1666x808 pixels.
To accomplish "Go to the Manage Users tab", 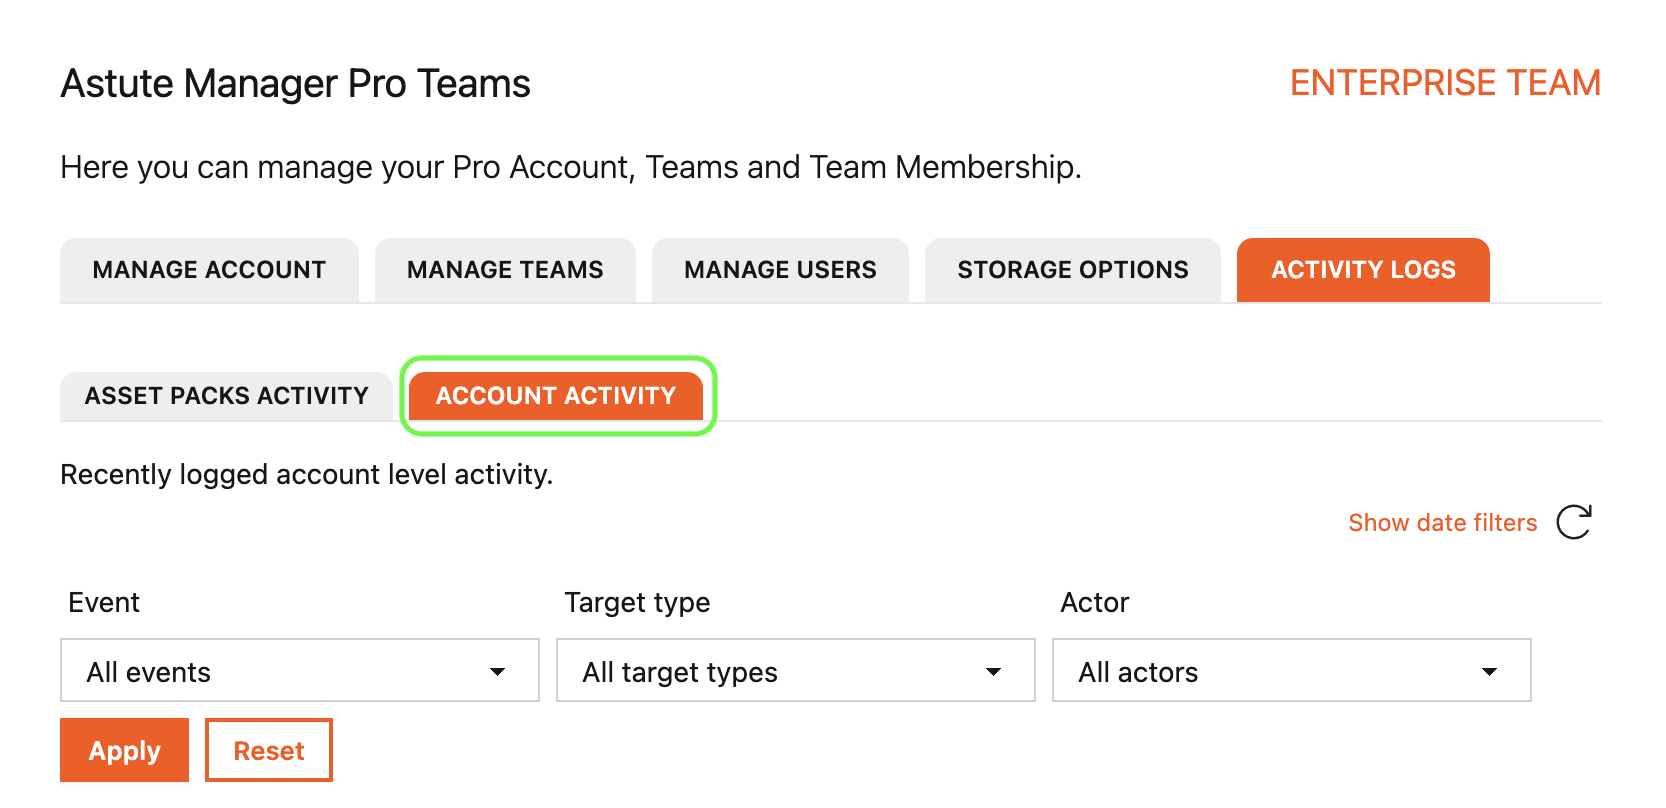I will [780, 270].
